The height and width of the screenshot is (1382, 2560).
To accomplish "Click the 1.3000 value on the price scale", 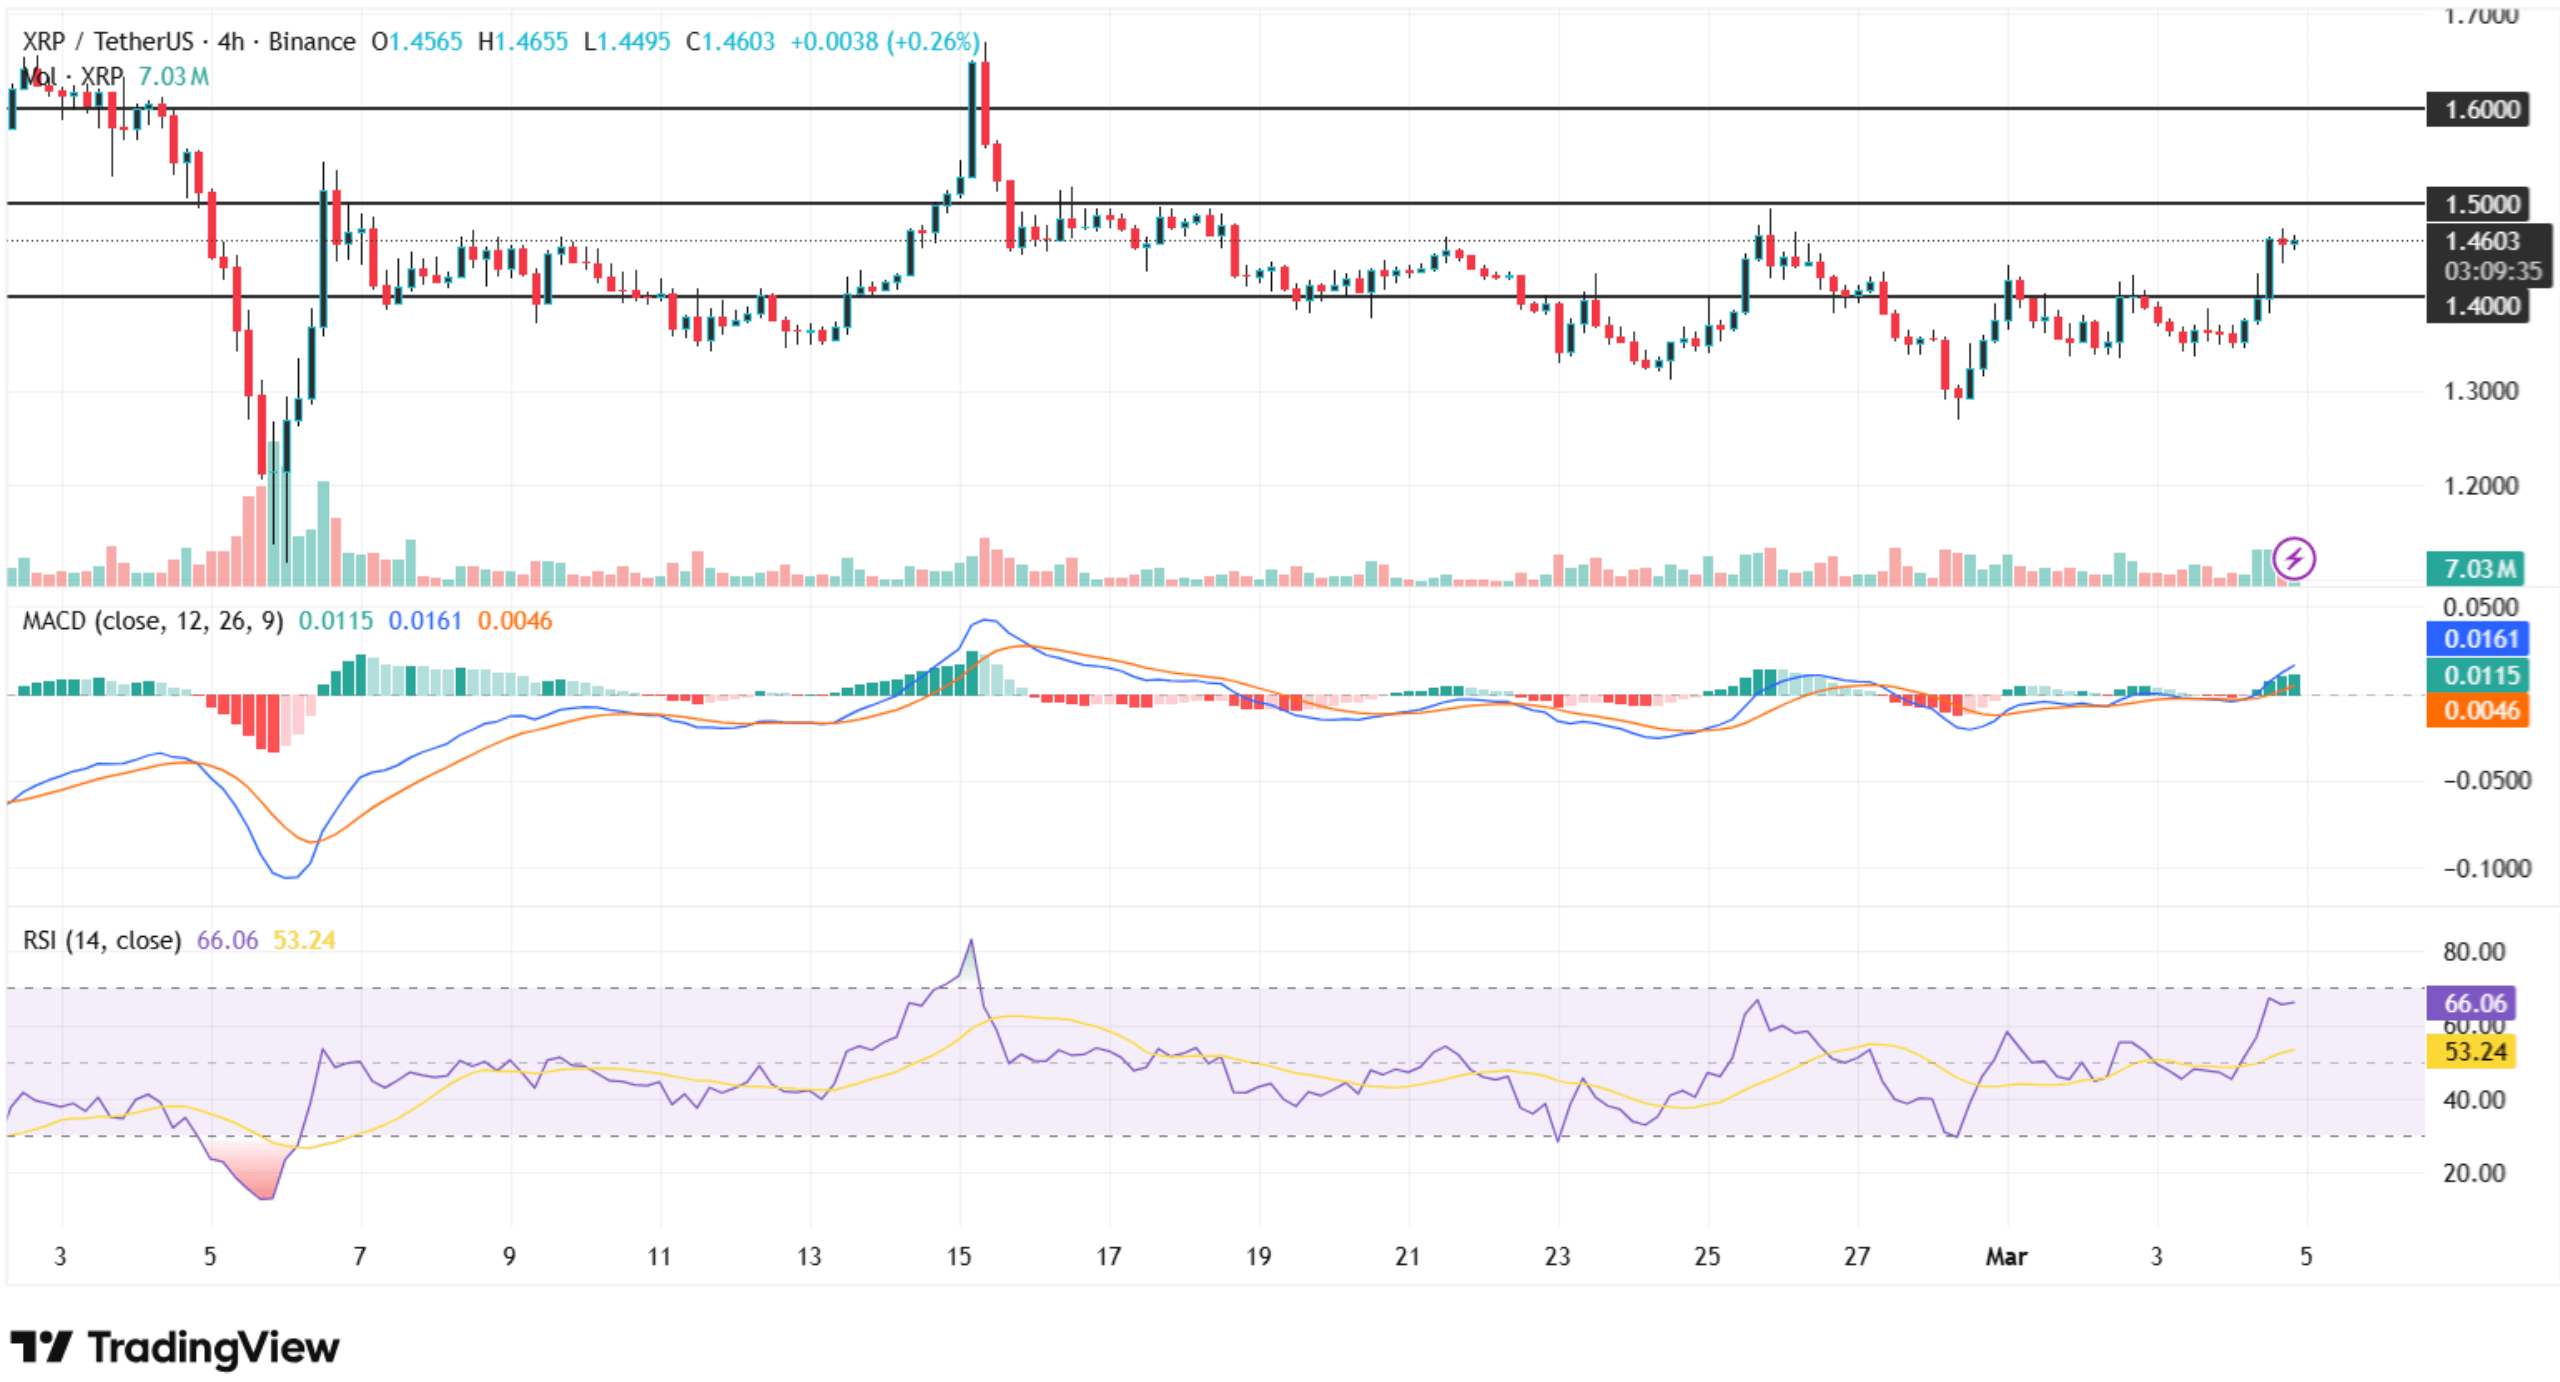I will point(2479,391).
